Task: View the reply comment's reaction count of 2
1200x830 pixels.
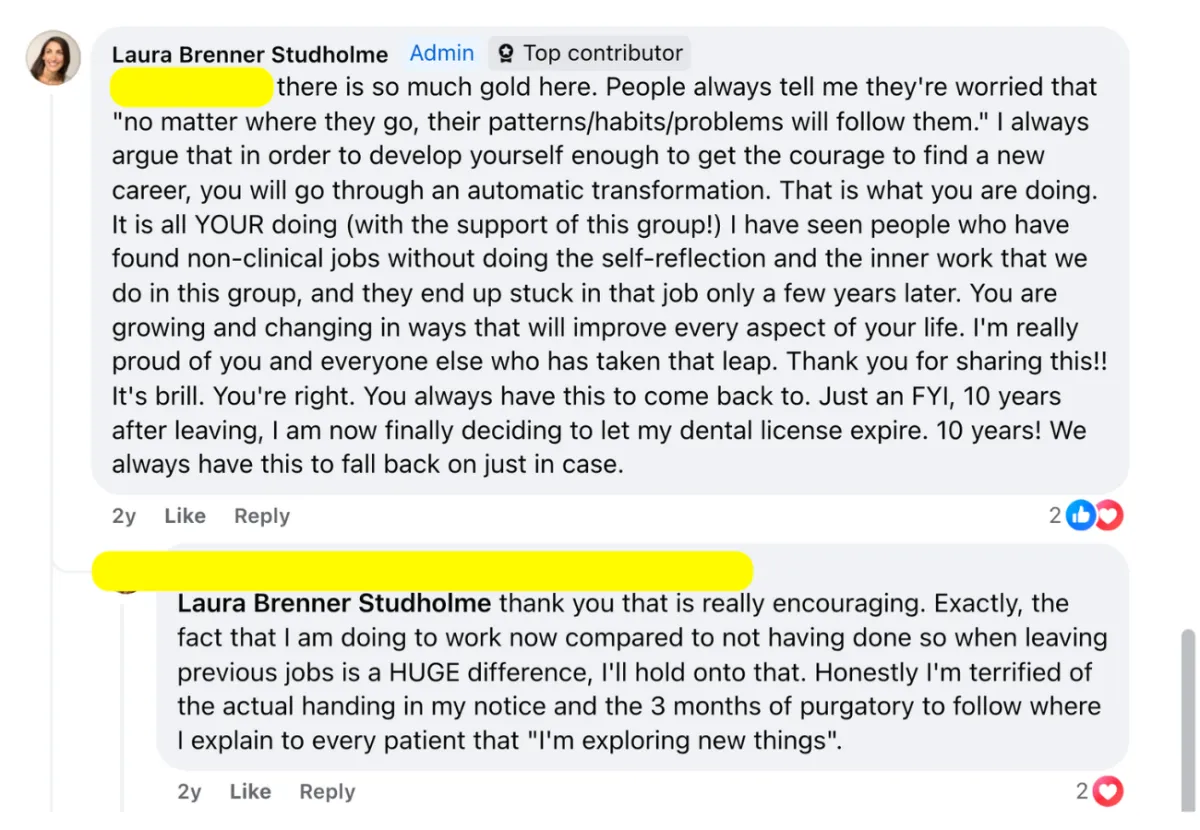Action: [x=1082, y=792]
